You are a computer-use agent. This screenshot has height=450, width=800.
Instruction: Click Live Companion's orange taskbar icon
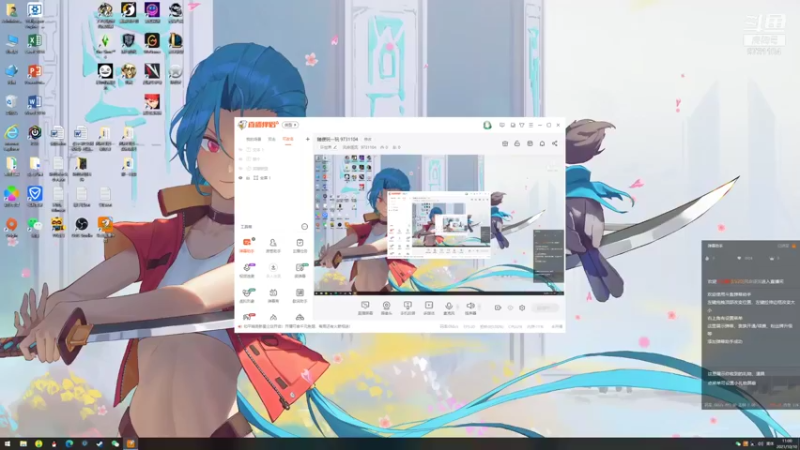(x=131, y=444)
